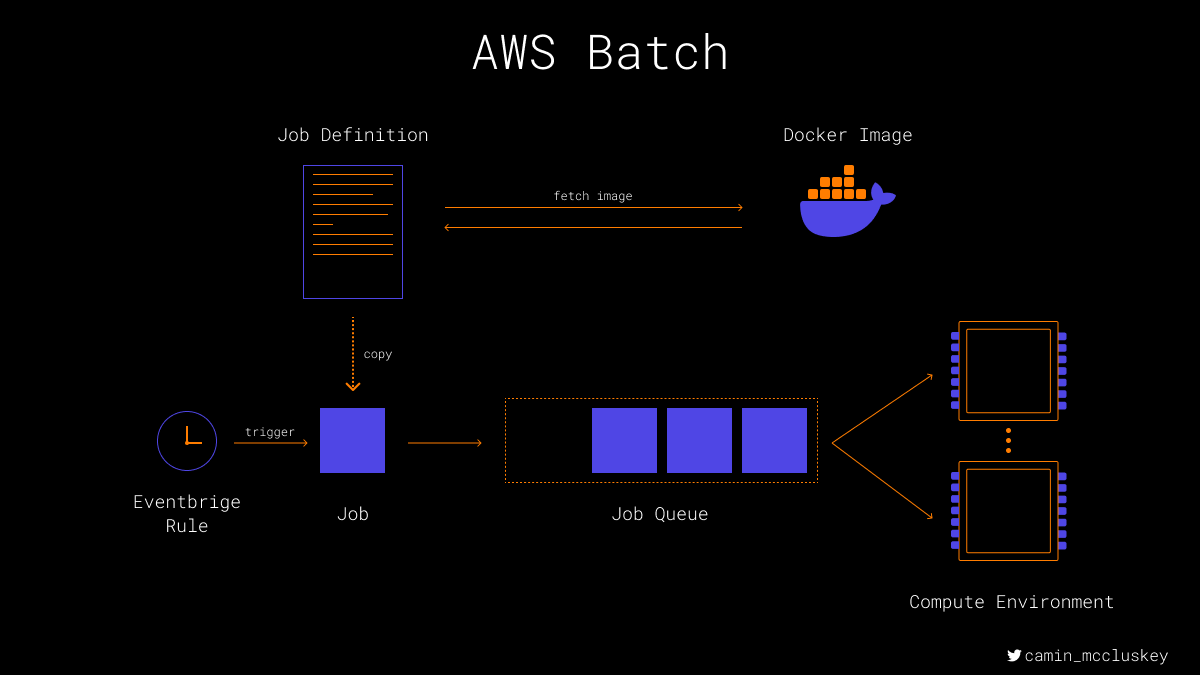Click the lower compute chip icon

click(x=1008, y=511)
